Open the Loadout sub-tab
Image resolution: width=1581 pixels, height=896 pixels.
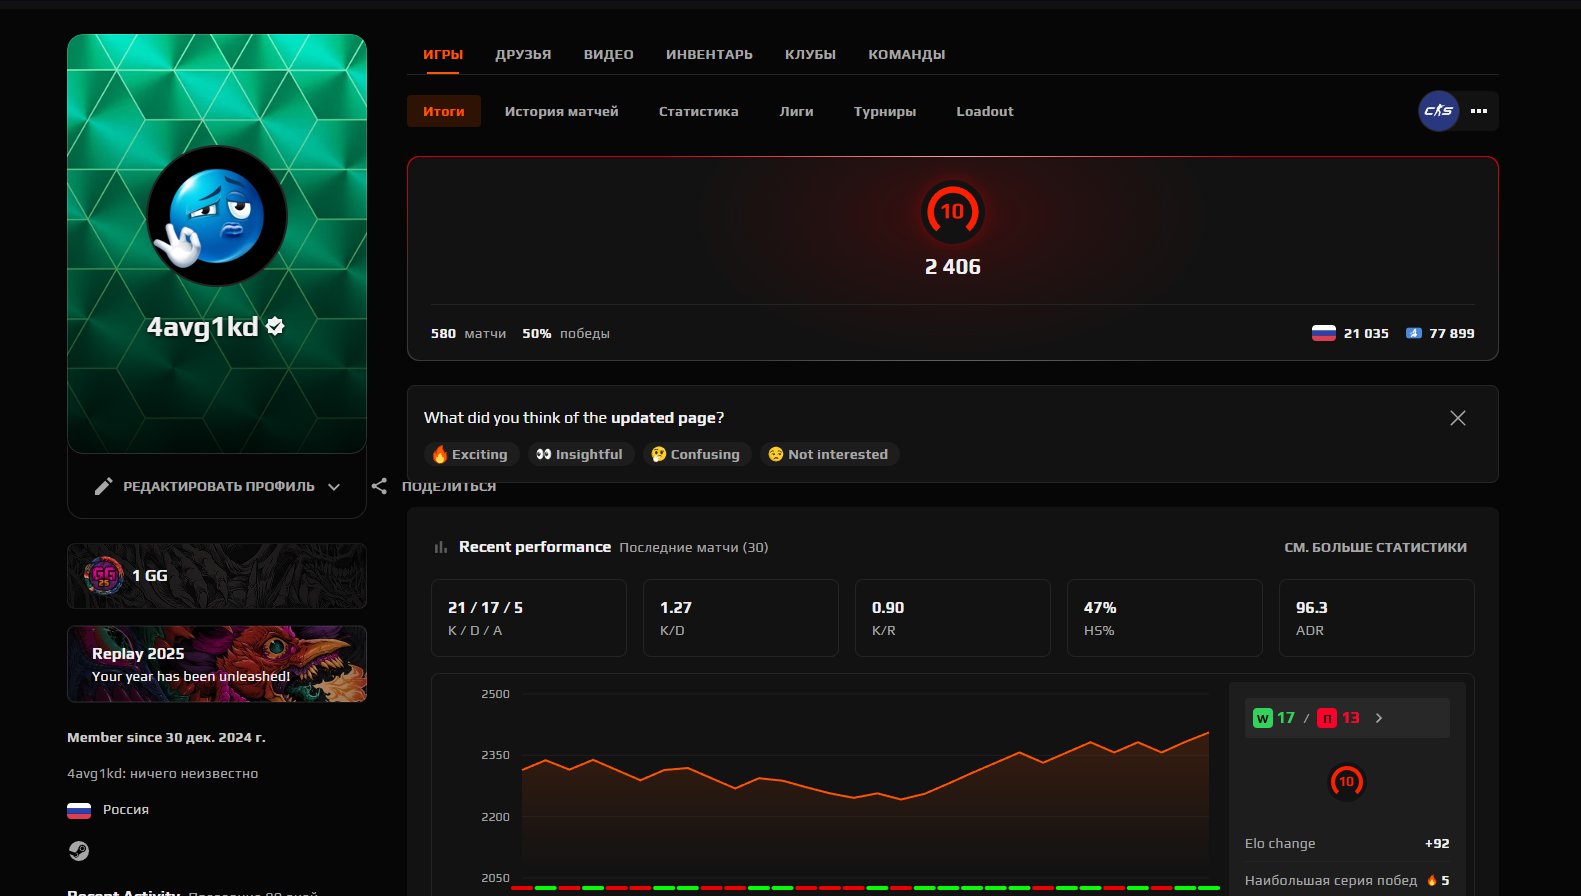[985, 111]
